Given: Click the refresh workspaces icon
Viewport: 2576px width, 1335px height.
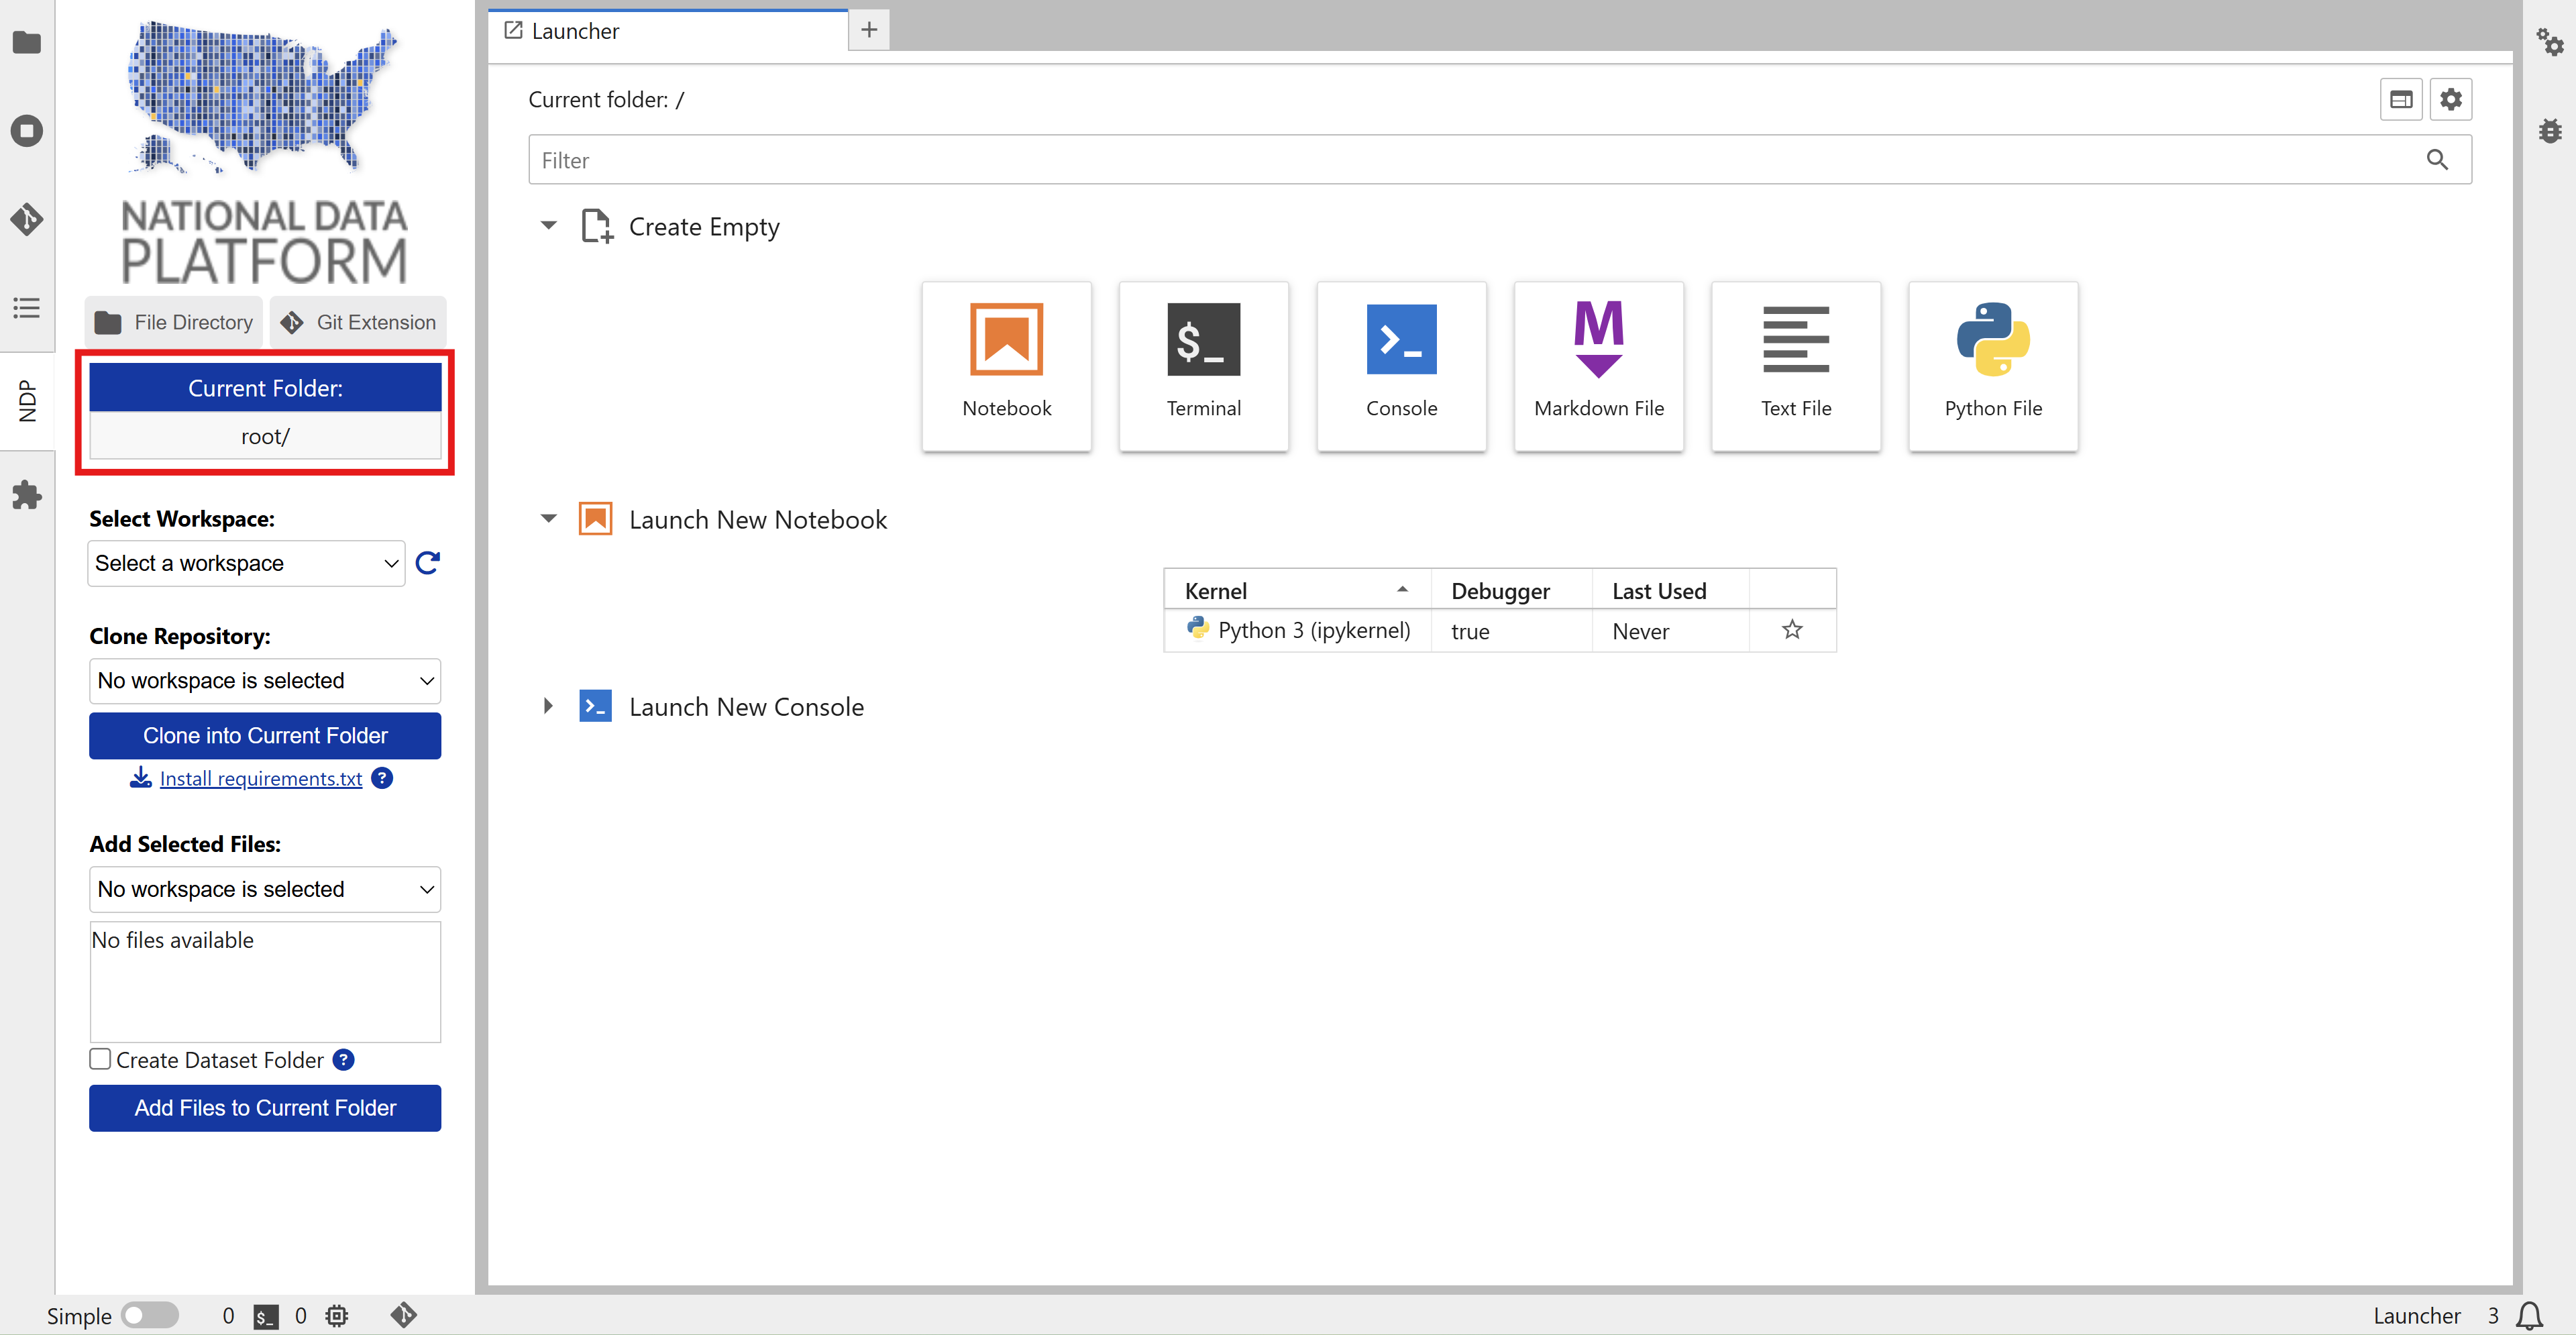Looking at the screenshot, I should click(428, 563).
